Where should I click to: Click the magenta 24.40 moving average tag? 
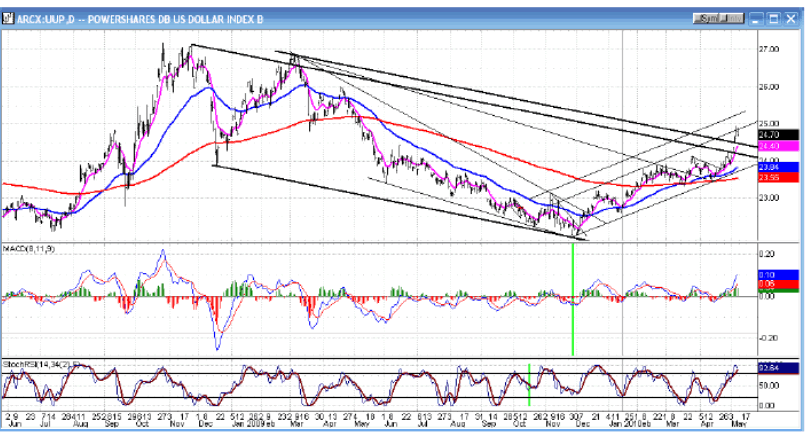click(778, 146)
